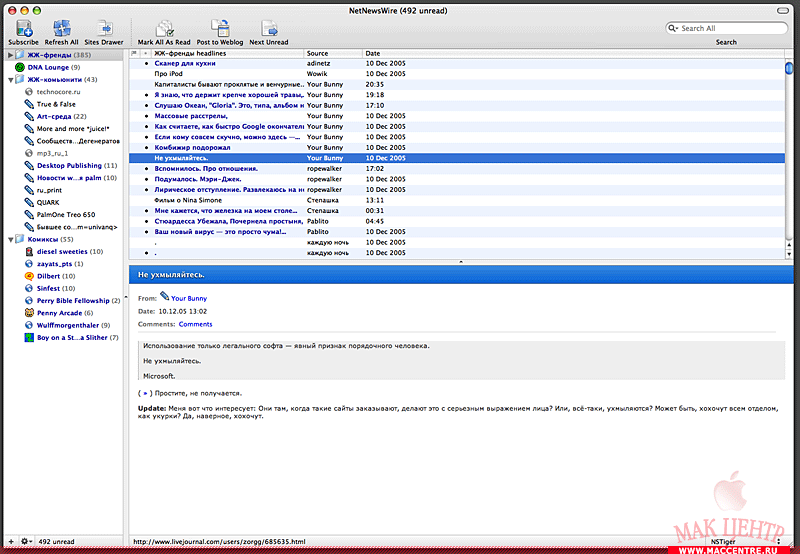Select headline Ваш новый вирус
The image size is (800, 554).
click(220, 232)
